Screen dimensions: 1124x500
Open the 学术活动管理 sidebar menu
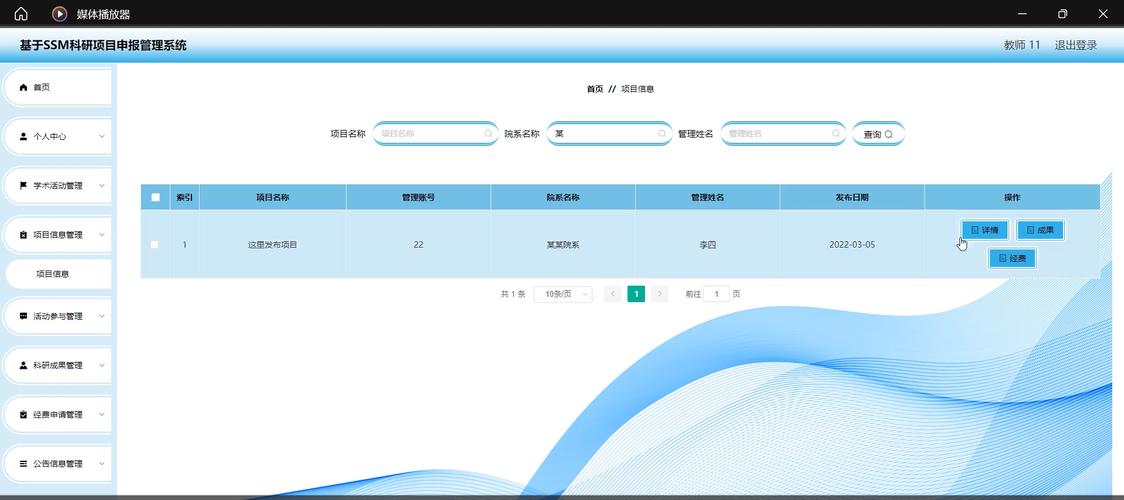(58, 186)
